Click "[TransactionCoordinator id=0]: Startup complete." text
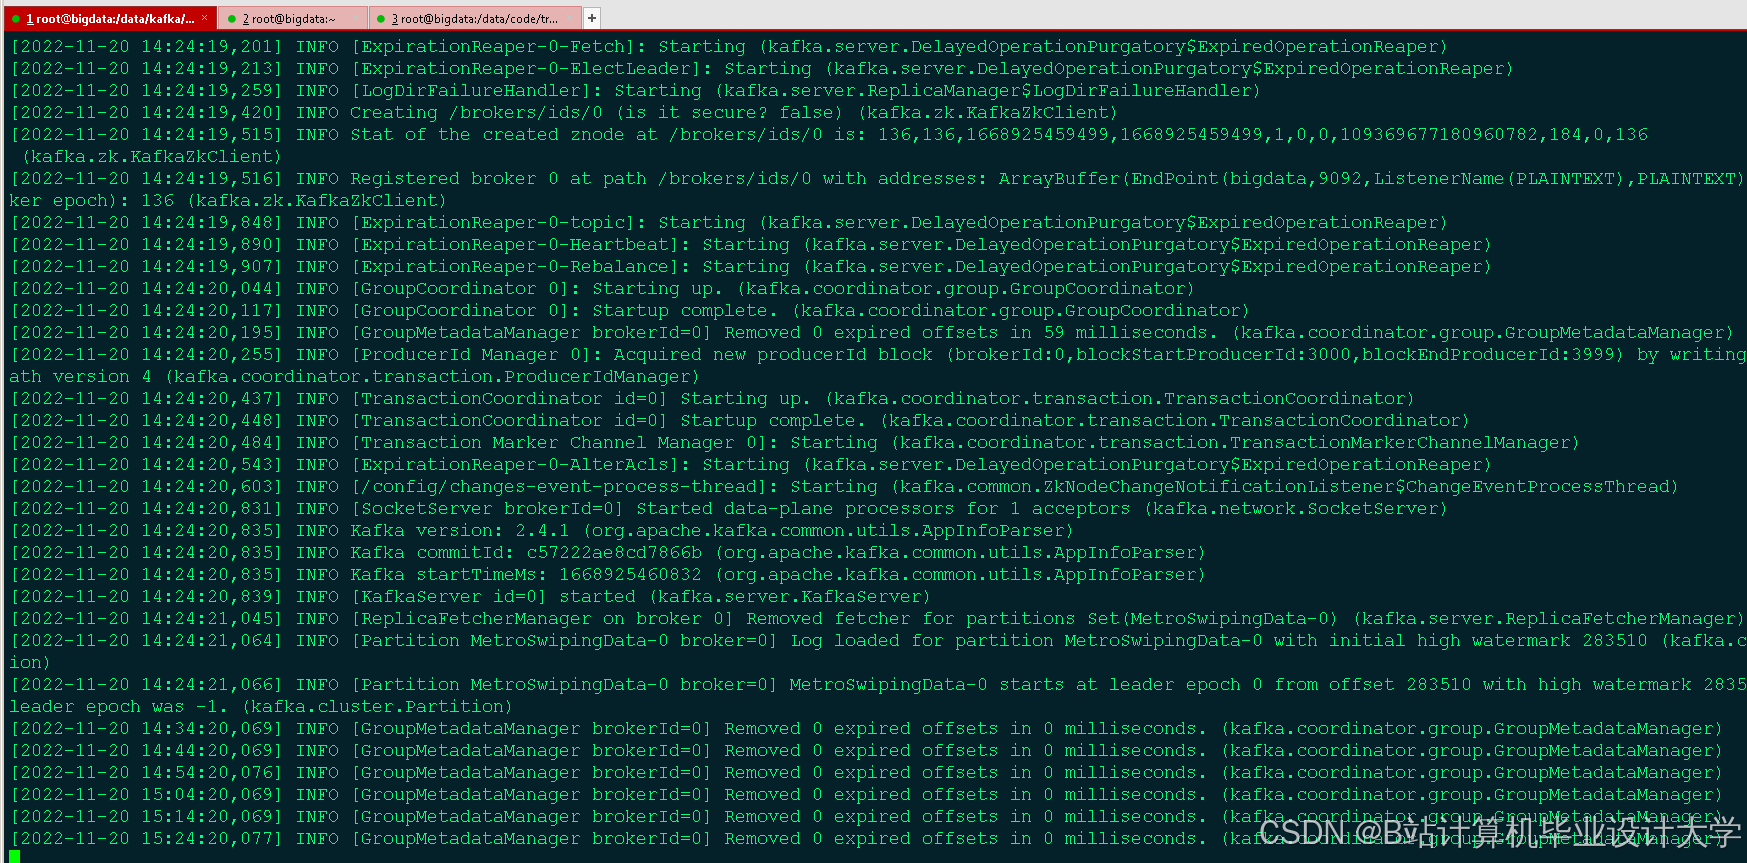The height and width of the screenshot is (863, 1747). (608, 421)
